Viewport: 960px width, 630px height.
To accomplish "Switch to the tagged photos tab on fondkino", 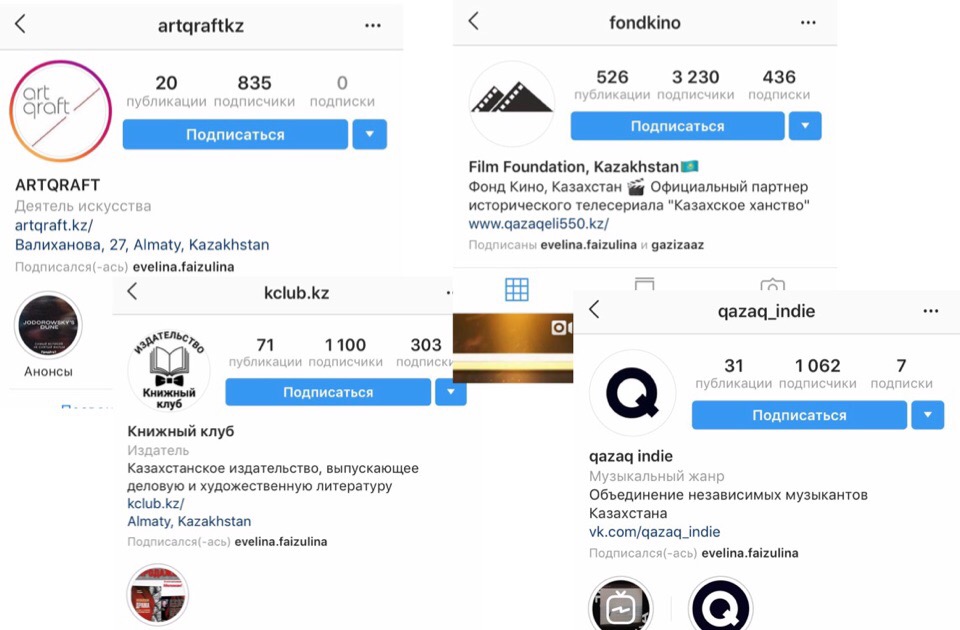I will click(x=773, y=285).
